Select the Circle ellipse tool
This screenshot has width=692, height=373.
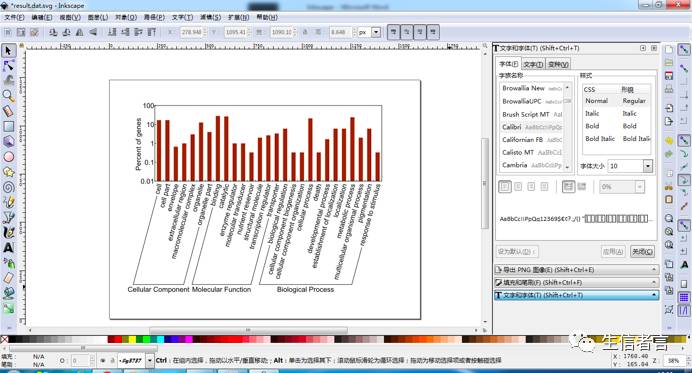pyautogui.click(x=8, y=156)
